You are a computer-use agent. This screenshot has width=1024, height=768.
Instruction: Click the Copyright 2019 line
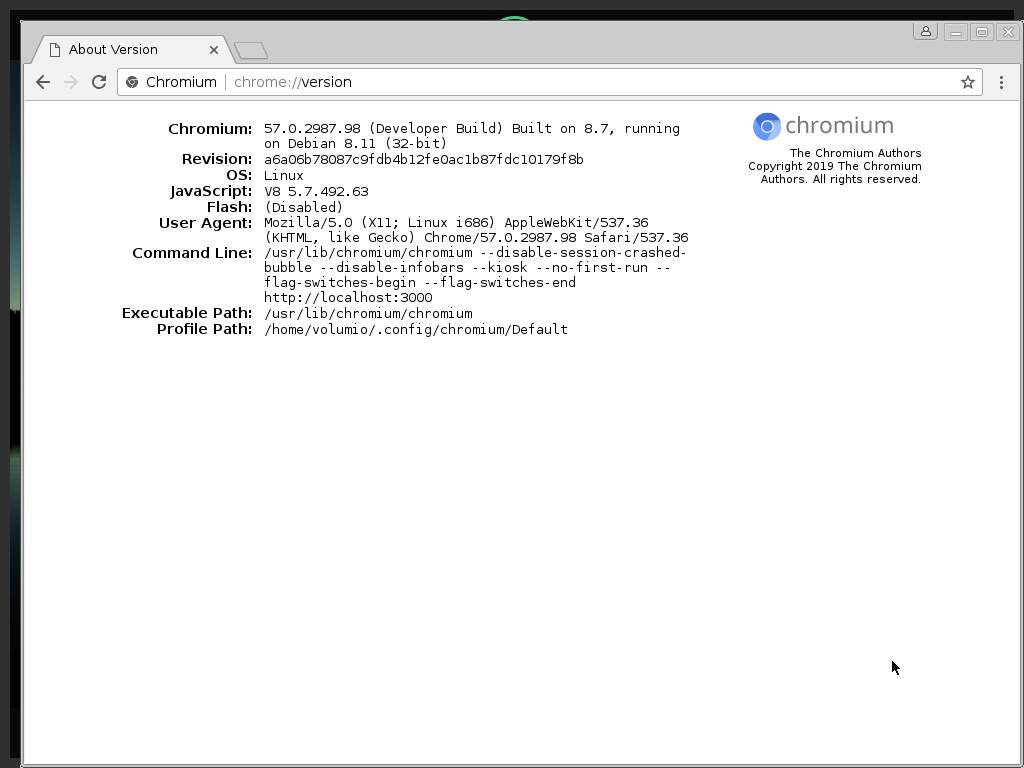(835, 172)
